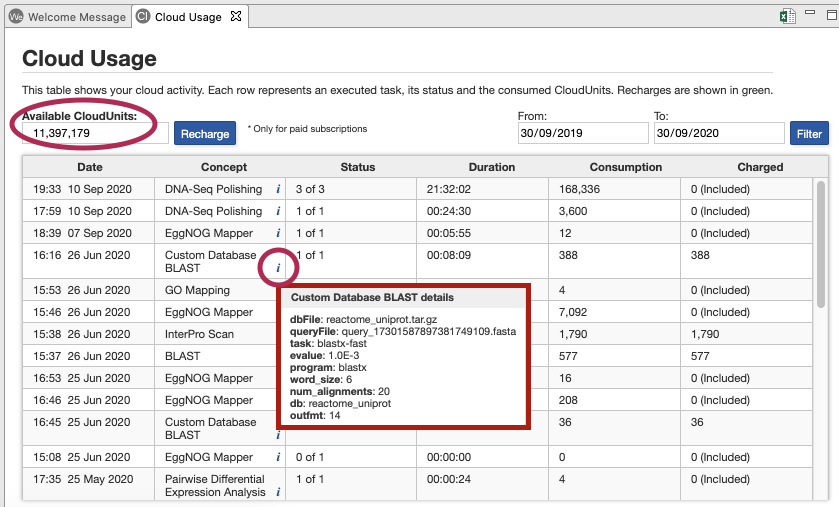Open info for 17:59 DNA-Seq Polishing row
Image resolution: width=839 pixels, height=507 pixels.
click(x=278, y=211)
